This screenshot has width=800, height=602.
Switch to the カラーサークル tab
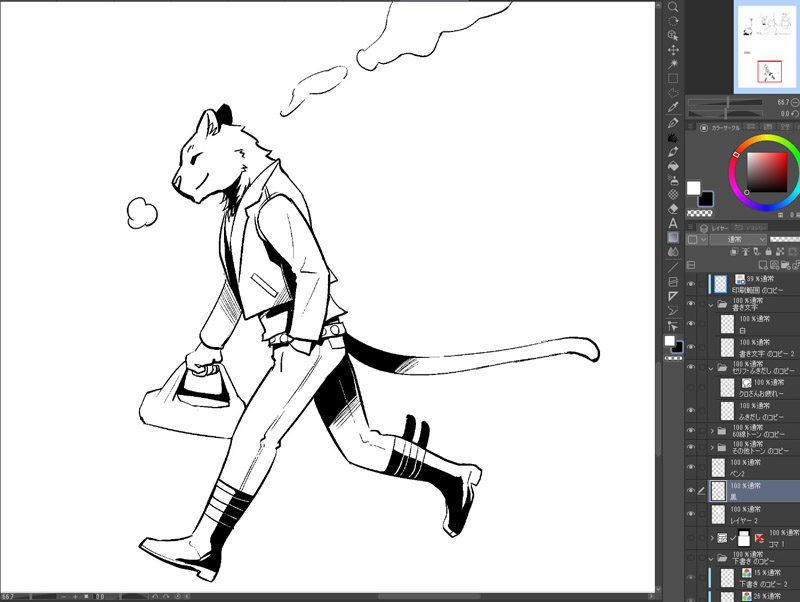pos(720,128)
